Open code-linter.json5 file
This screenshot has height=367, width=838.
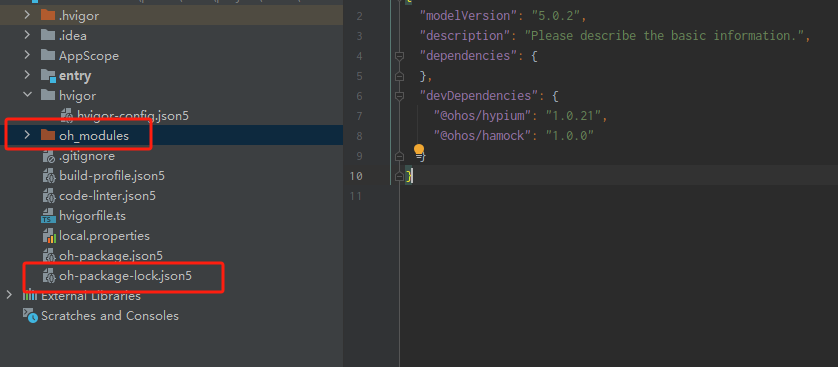point(107,196)
